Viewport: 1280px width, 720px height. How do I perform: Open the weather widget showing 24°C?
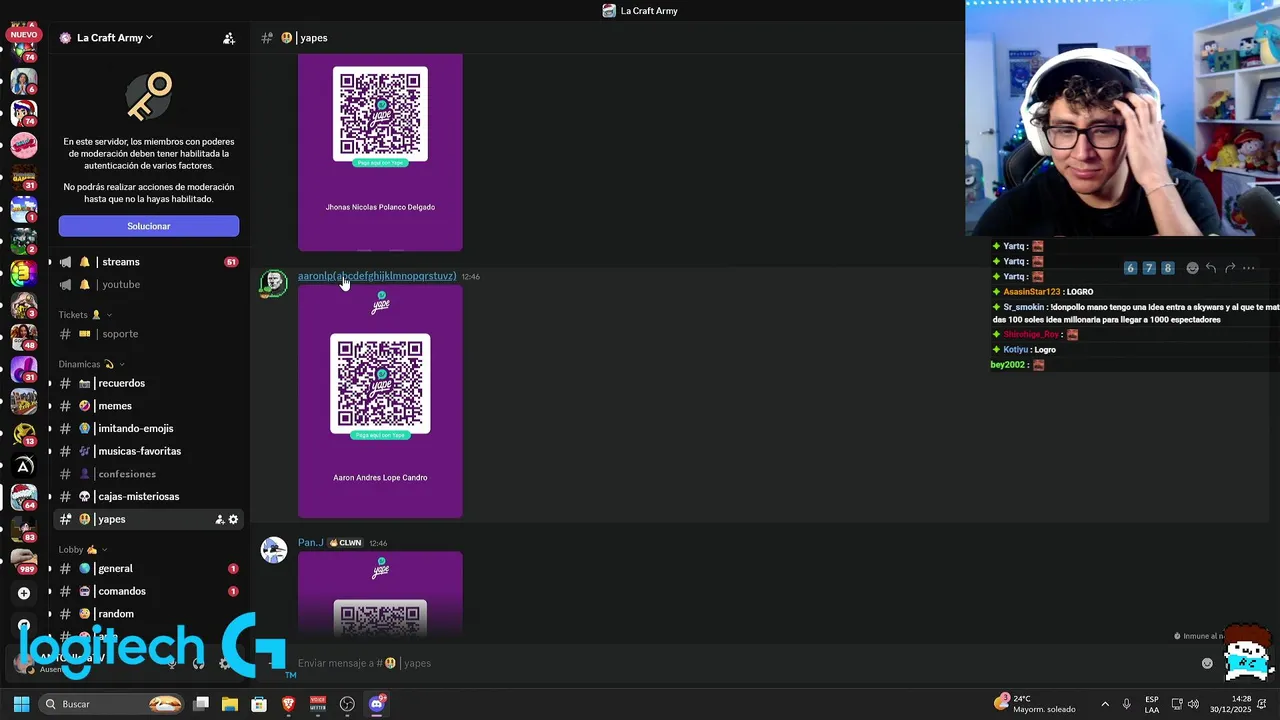[1035, 704]
